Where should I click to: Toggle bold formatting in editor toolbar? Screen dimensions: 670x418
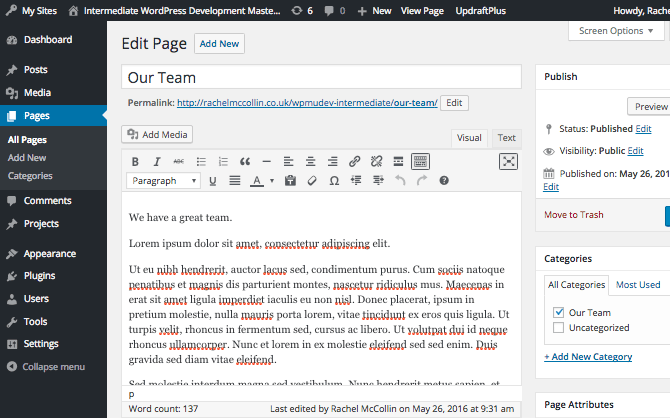(x=135, y=161)
